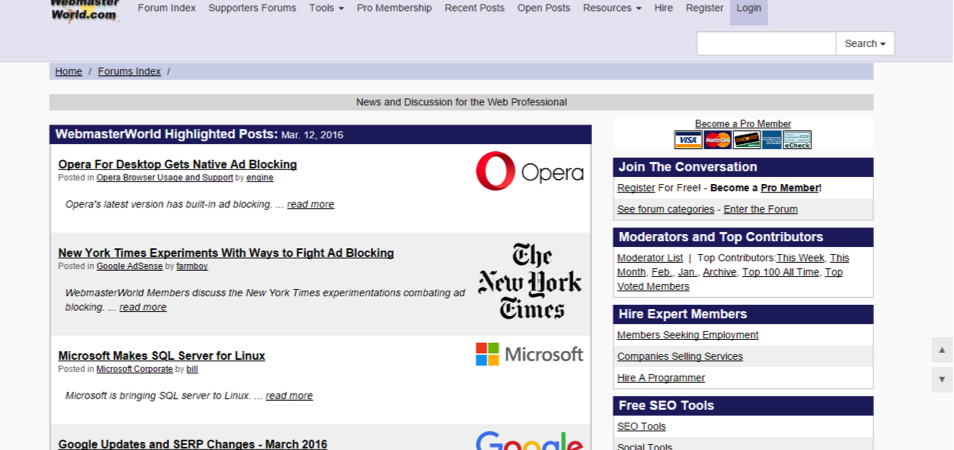Screen dimensions: 954x450
Task: Click 'Enter the Forum' link
Action: [761, 209]
